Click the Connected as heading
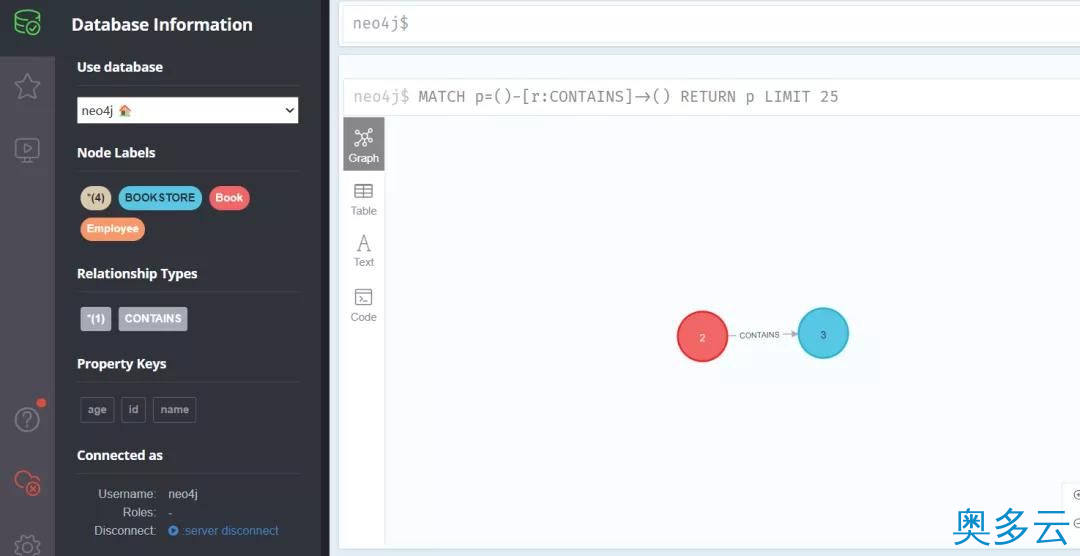 (120, 455)
